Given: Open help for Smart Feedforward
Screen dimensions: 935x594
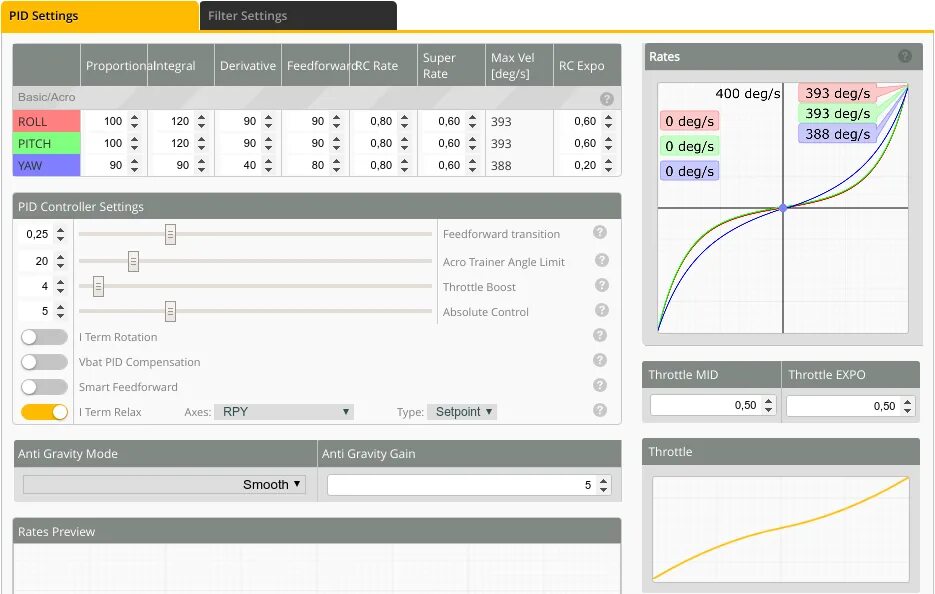Looking at the screenshot, I should [x=600, y=385].
